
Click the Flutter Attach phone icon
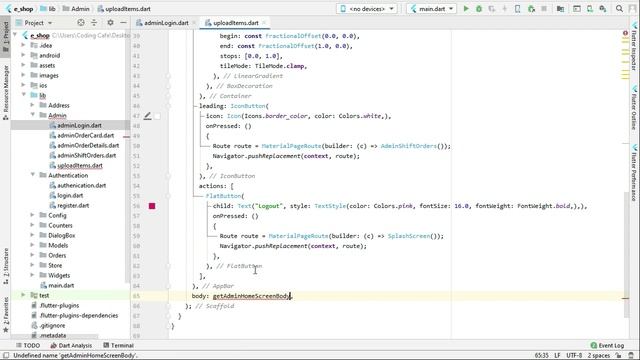tap(518, 9)
